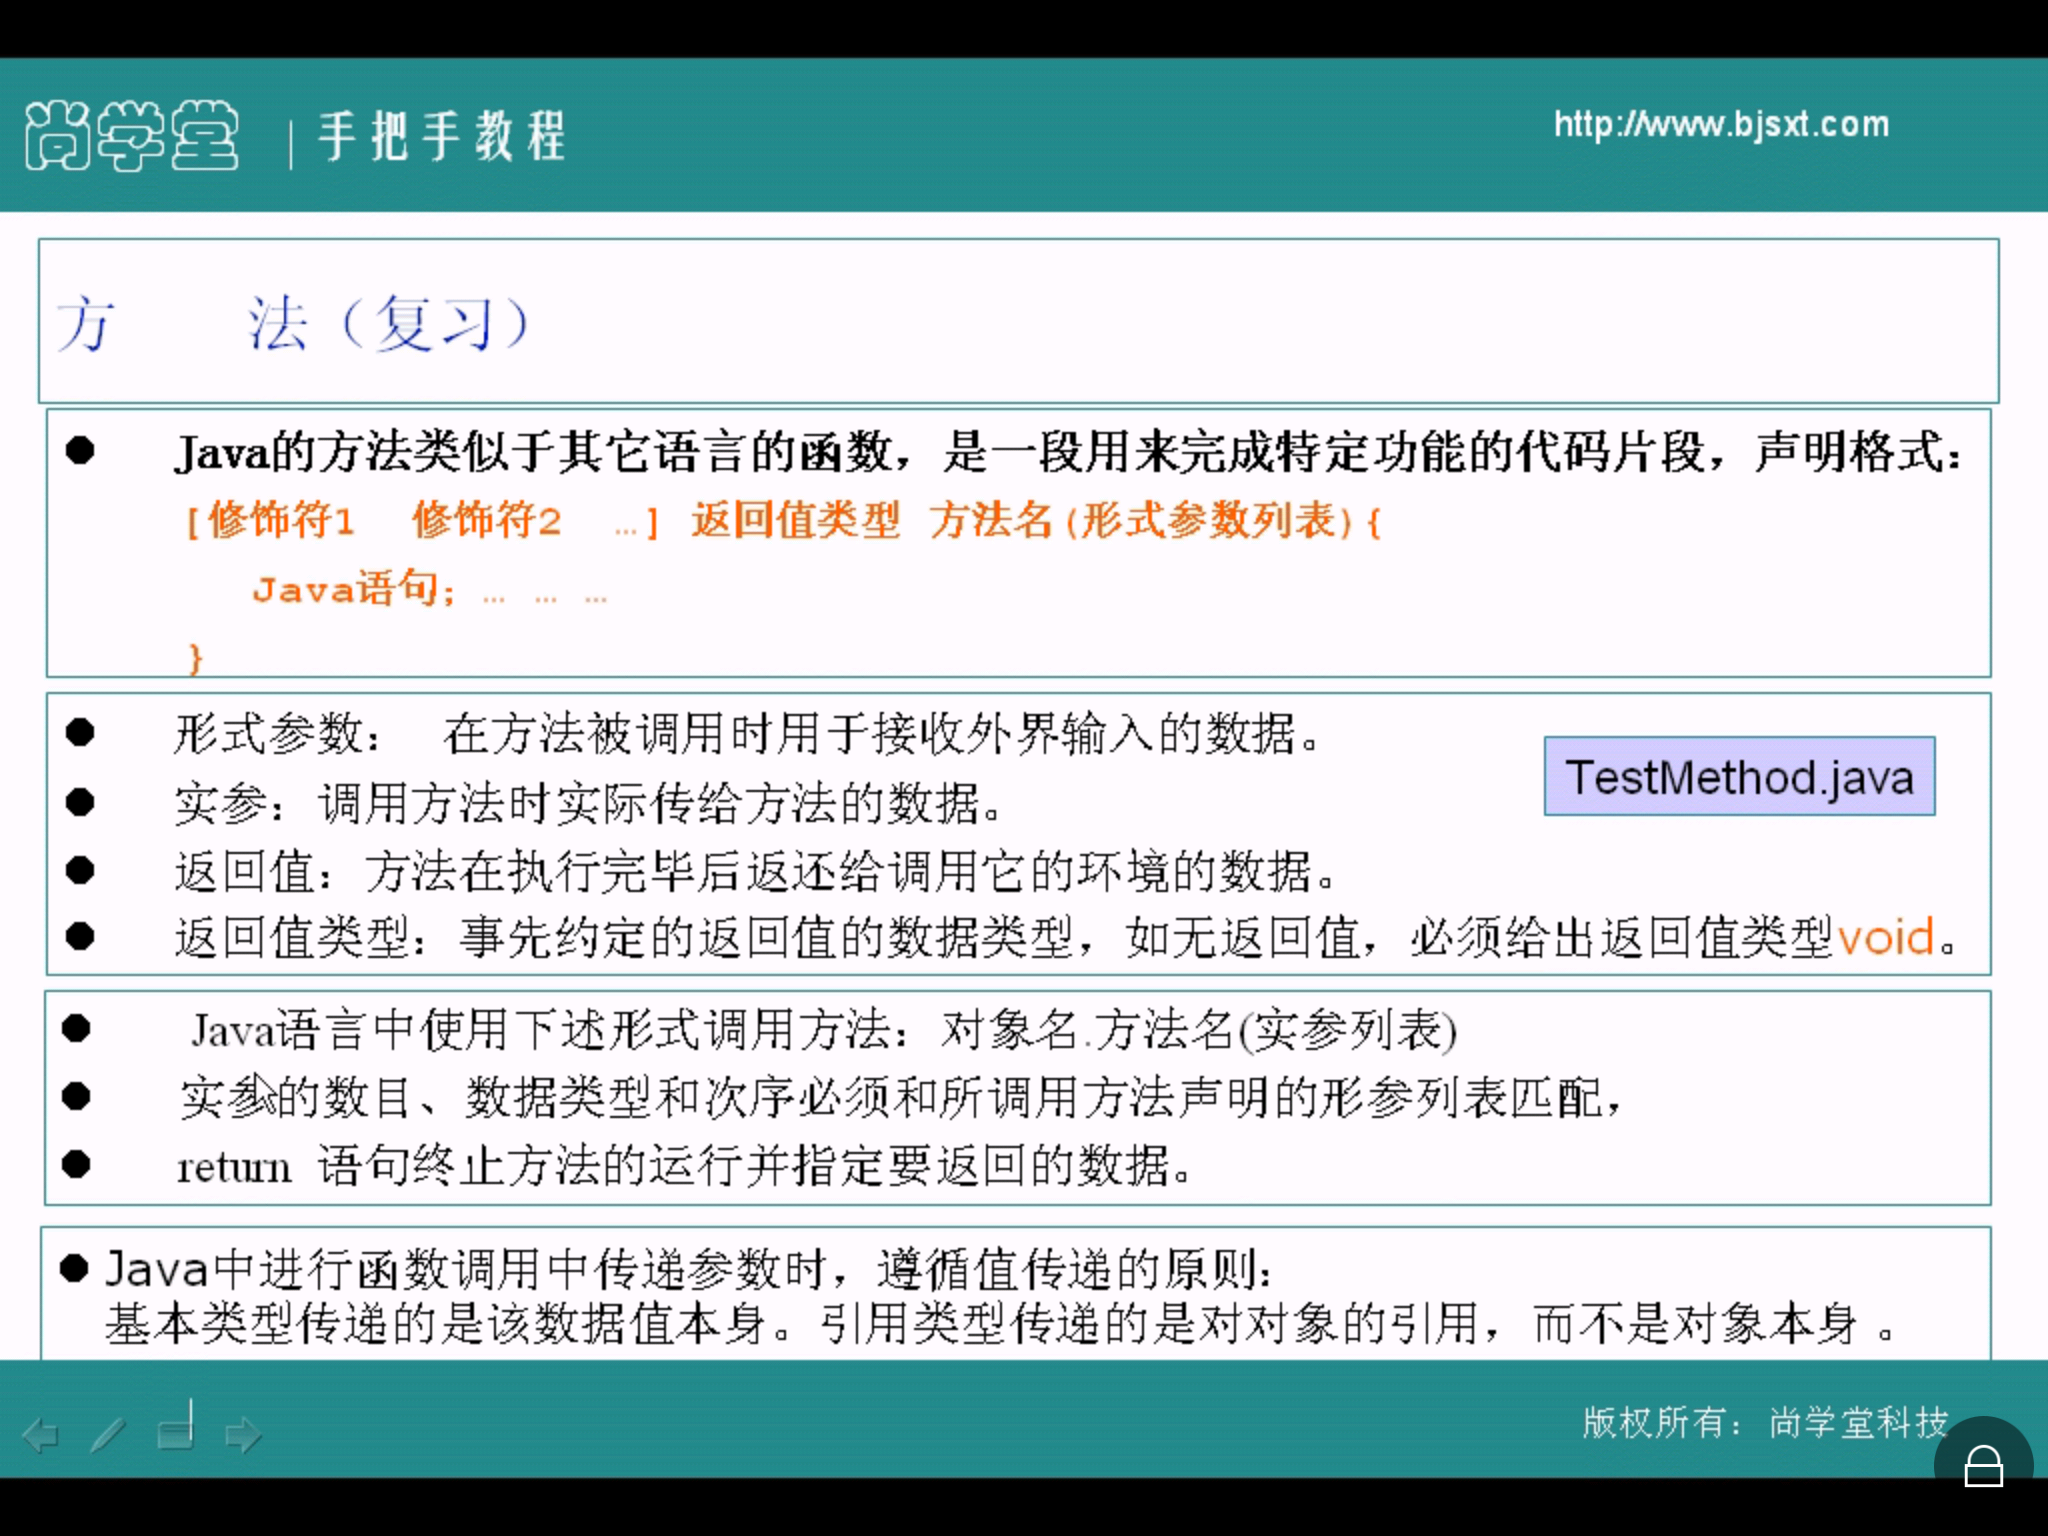This screenshot has width=2048, height=1536.
Task: Tap the screen lock icon
Action: tap(1983, 1467)
